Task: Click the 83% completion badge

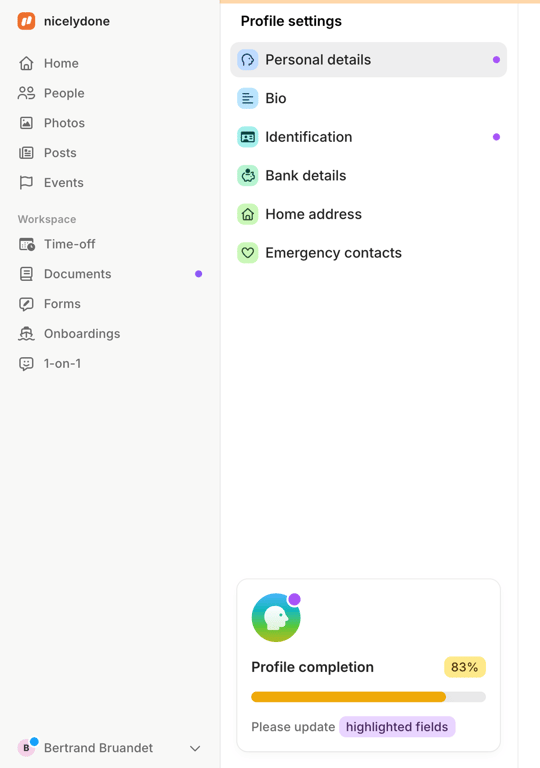Action: tap(465, 667)
